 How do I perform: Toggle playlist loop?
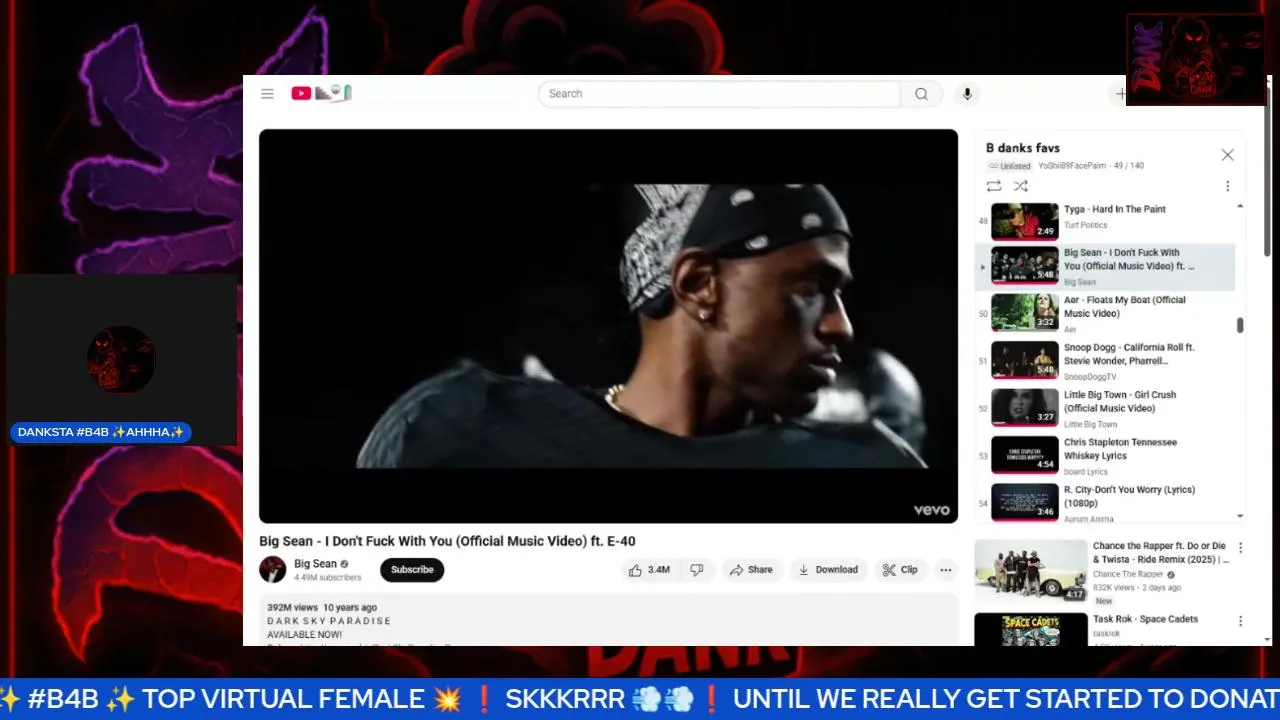(x=993, y=186)
